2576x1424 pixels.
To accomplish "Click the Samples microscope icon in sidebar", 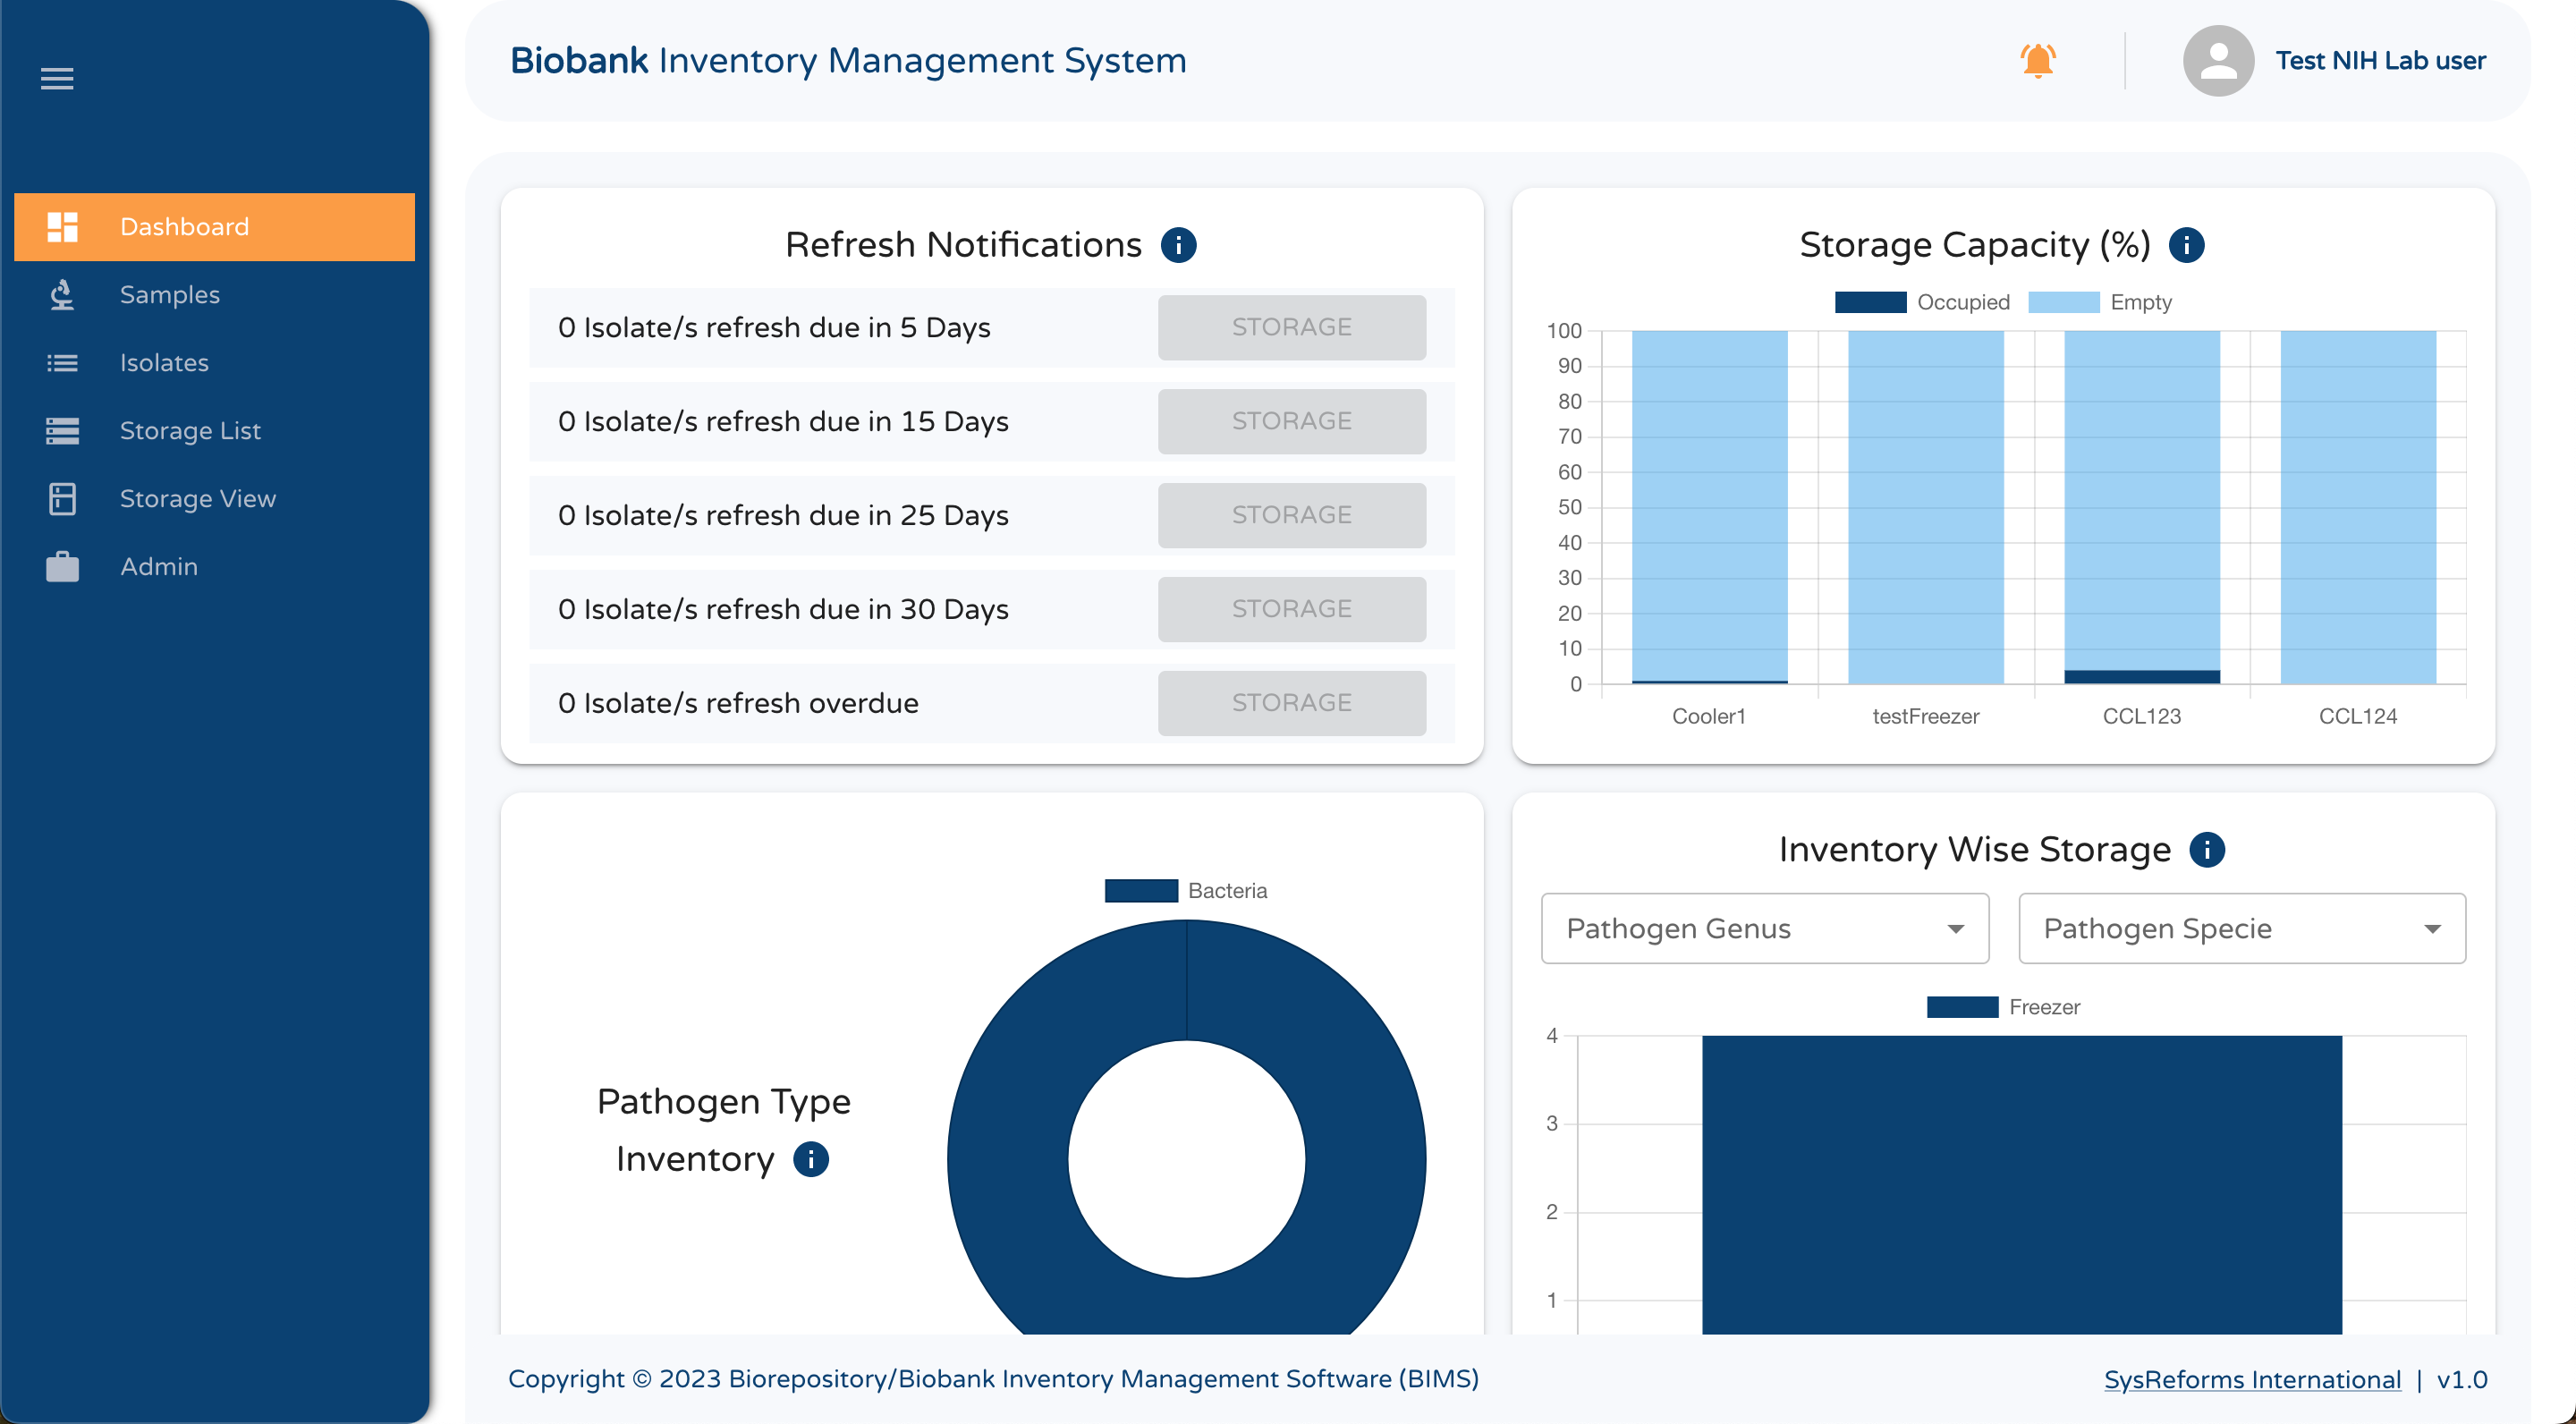I will click(x=62, y=295).
